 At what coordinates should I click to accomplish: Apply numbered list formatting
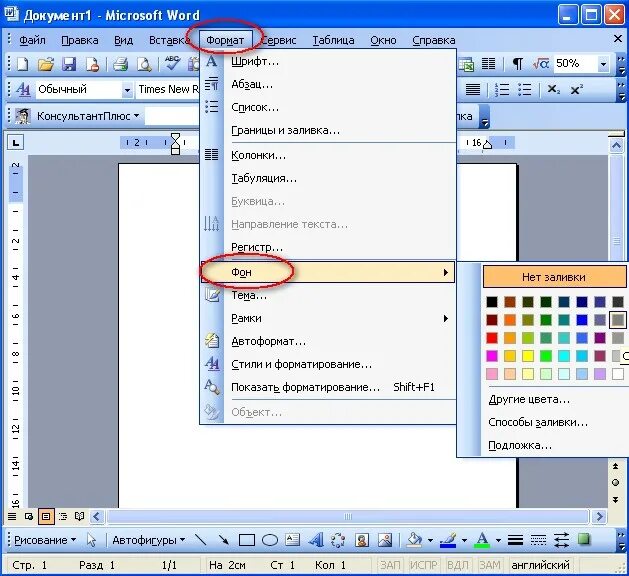(501, 89)
